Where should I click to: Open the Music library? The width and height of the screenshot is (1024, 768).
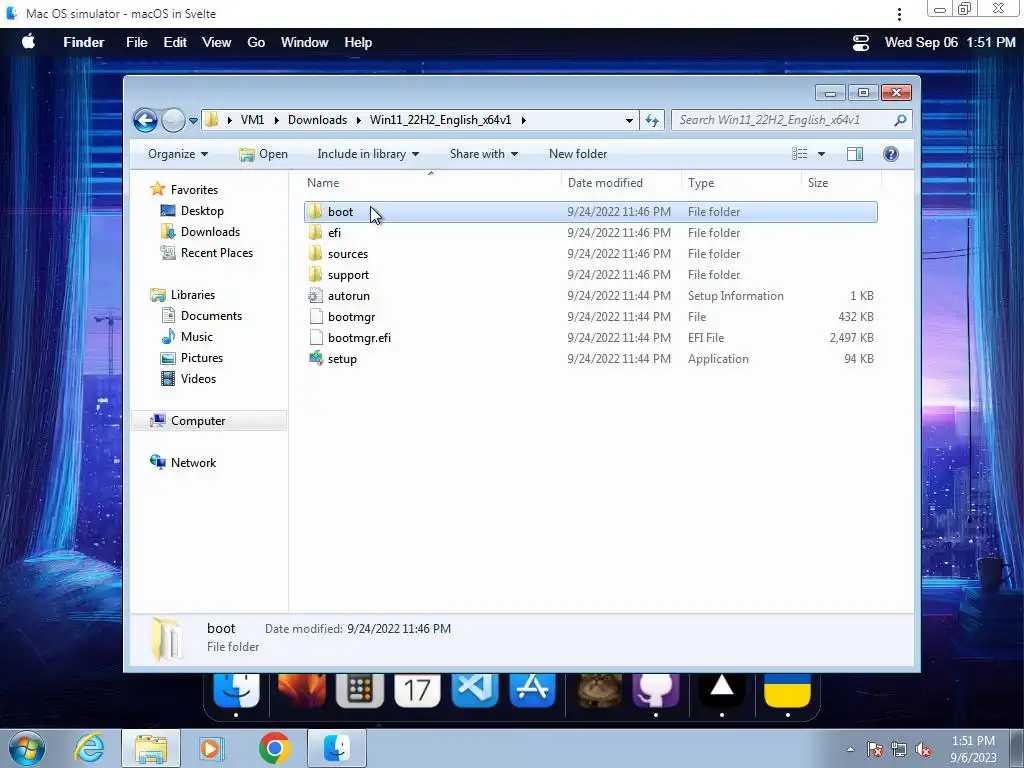point(187,337)
